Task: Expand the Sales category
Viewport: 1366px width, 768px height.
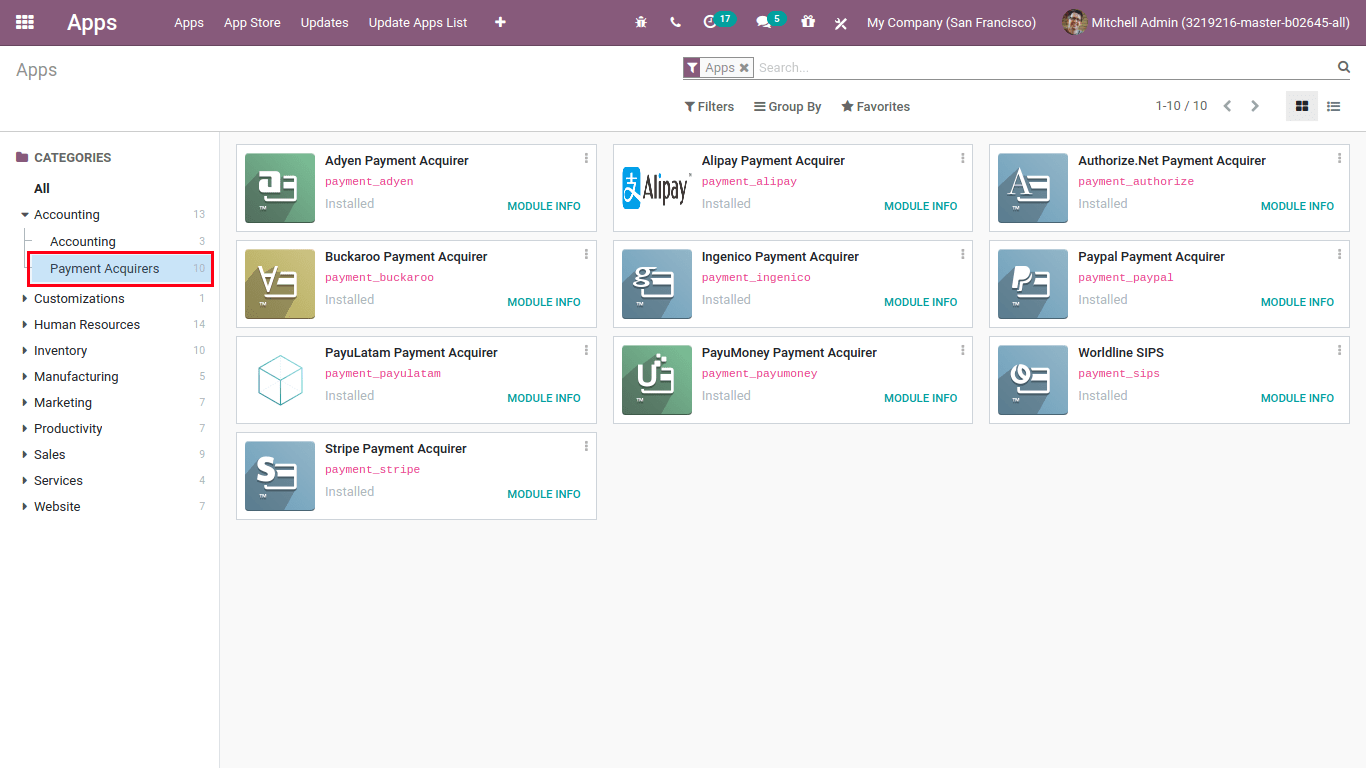Action: [25, 454]
